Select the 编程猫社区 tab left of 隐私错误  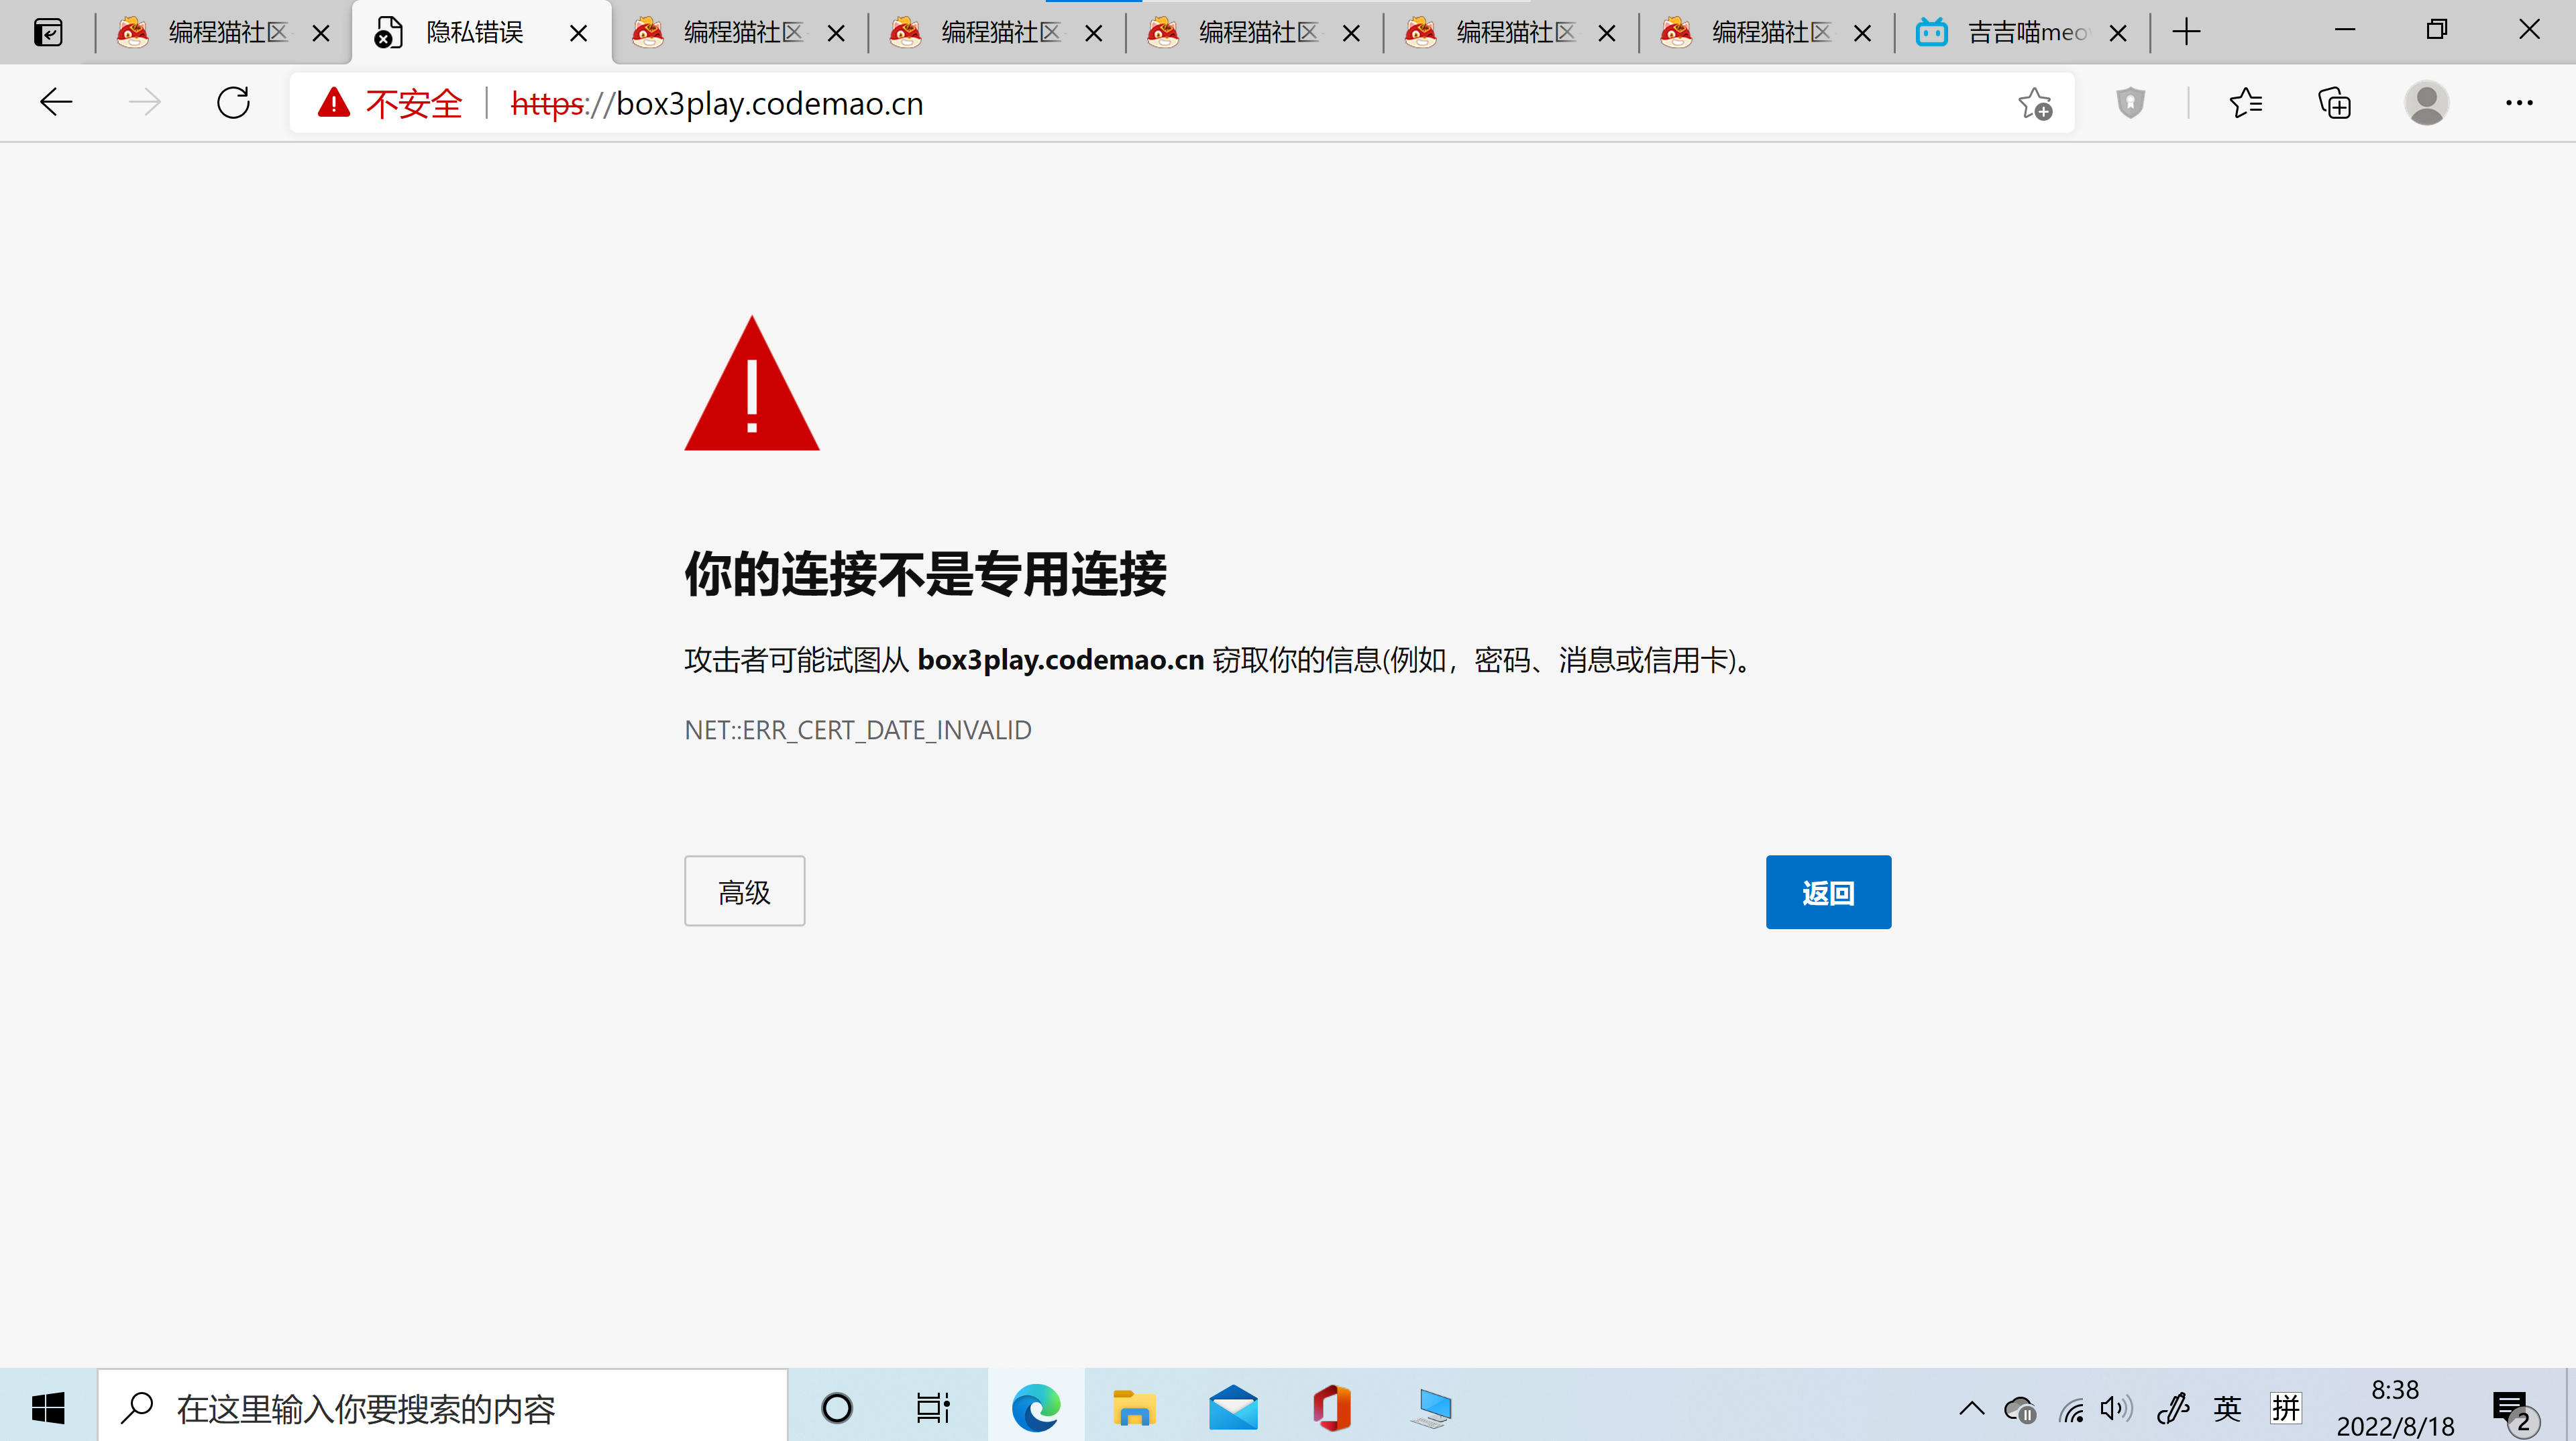[x=224, y=33]
